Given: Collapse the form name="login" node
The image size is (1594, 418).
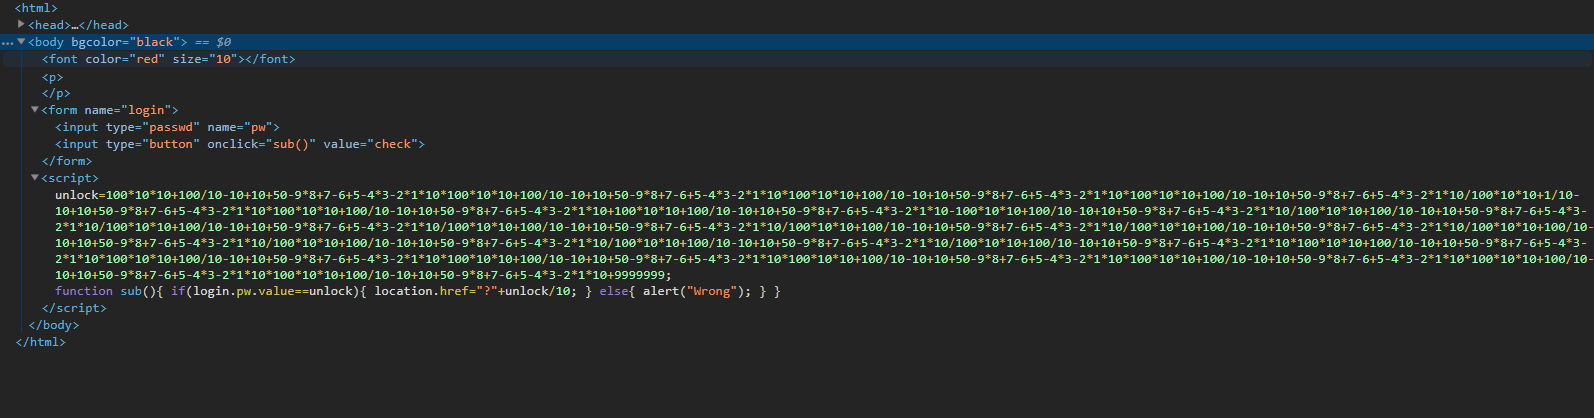Looking at the screenshot, I should click(x=35, y=110).
